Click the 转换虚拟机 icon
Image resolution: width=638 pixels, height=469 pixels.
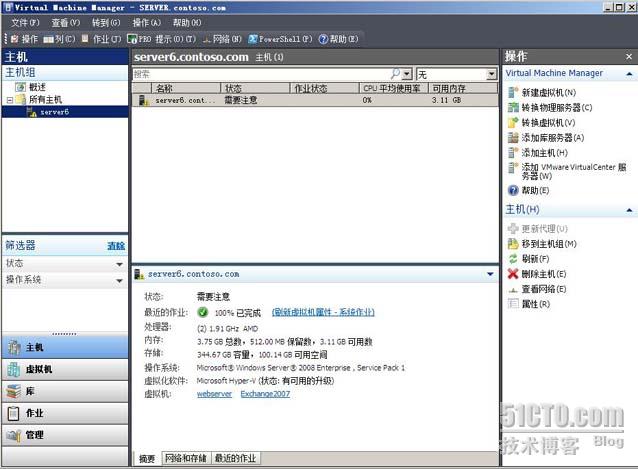pos(513,122)
